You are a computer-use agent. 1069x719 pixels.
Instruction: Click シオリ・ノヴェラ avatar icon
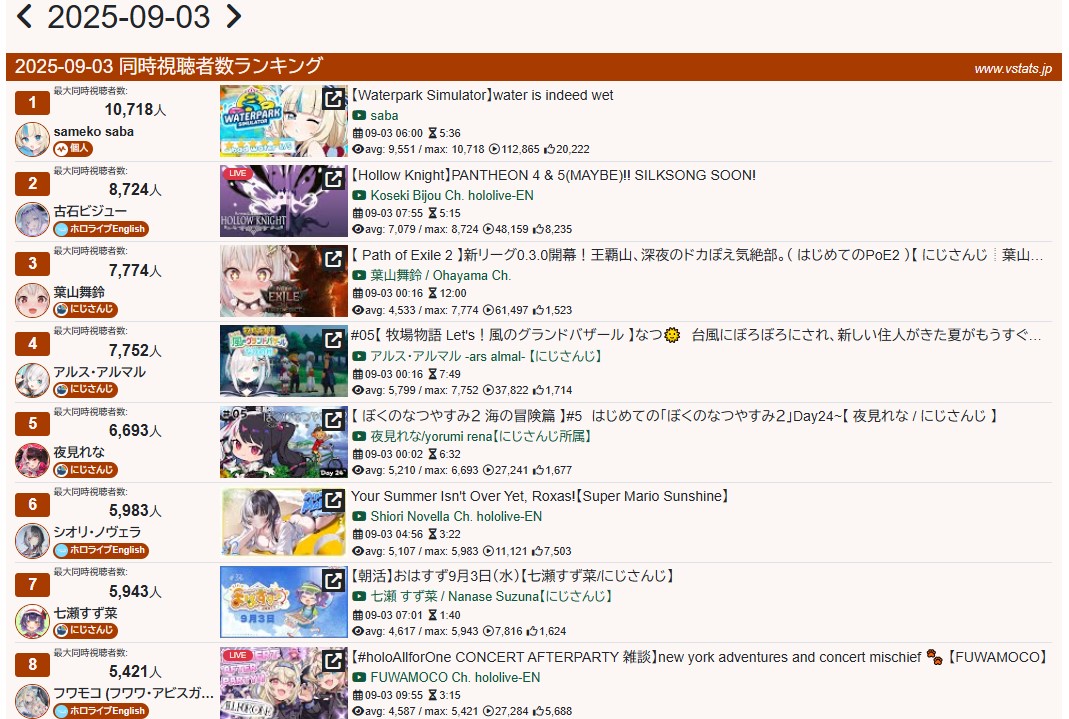(x=32, y=540)
